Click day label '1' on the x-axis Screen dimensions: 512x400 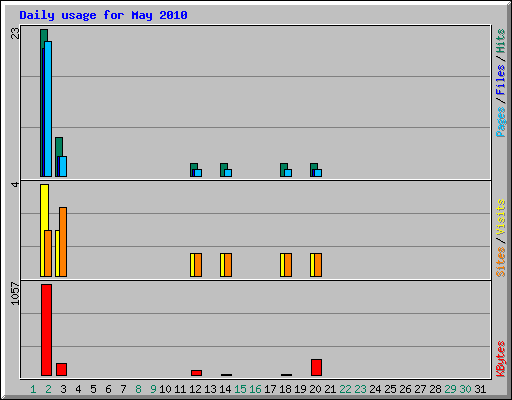coord(33,389)
